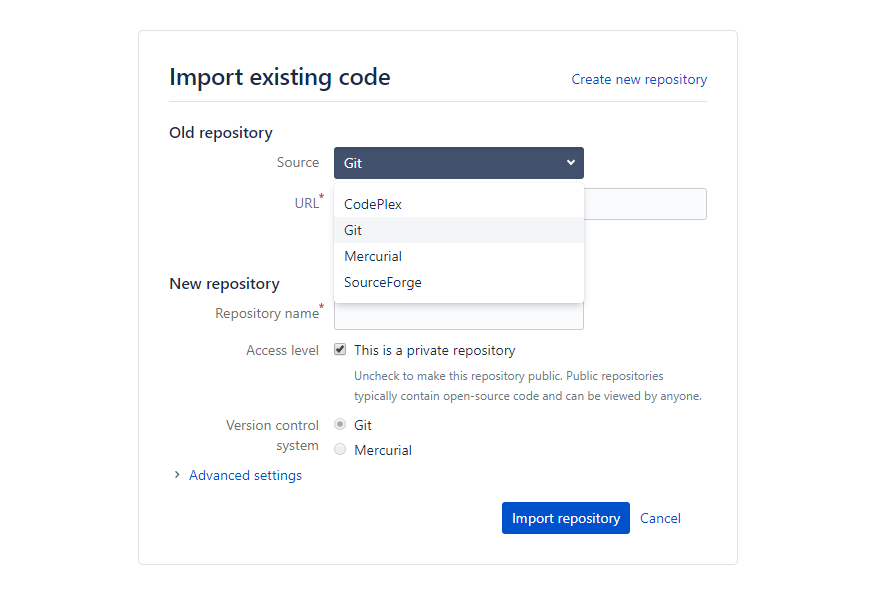The height and width of the screenshot is (600, 880).
Task: Toggle "This is a private repository" setting
Action: pos(340,349)
